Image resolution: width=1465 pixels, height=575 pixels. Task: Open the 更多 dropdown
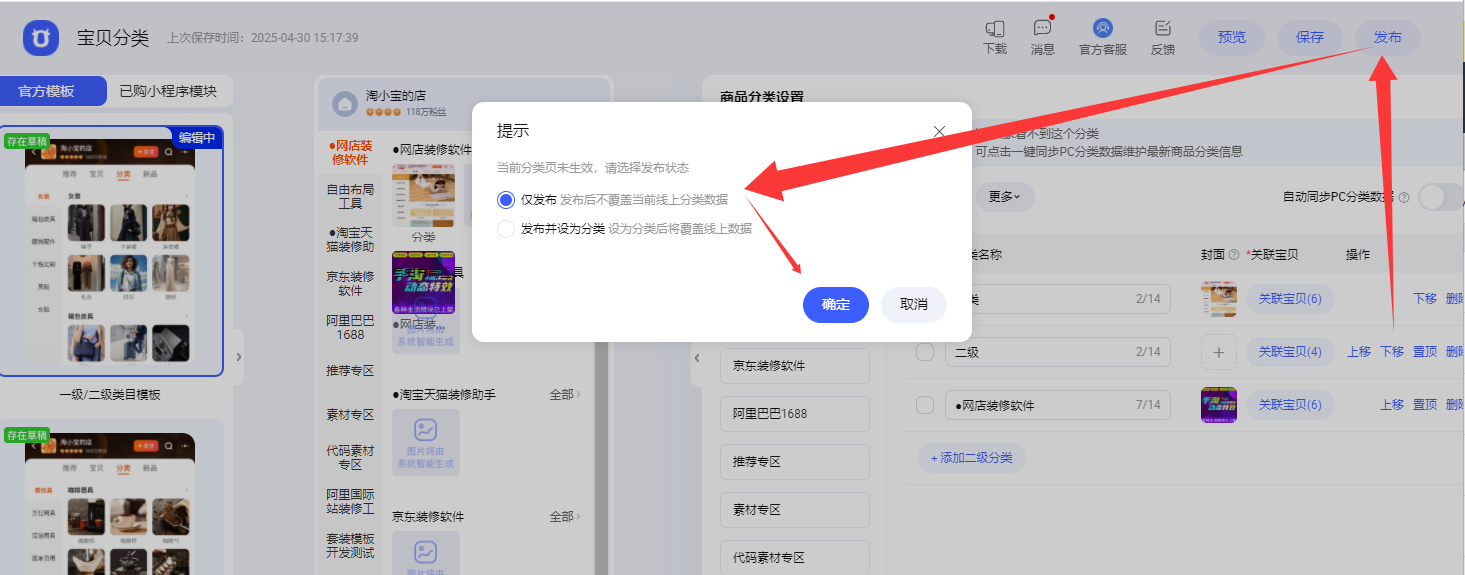[1004, 197]
